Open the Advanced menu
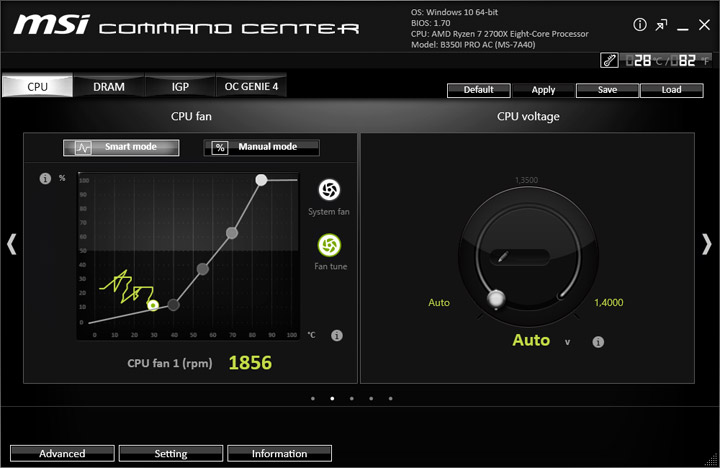The image size is (720, 468). click(62, 453)
